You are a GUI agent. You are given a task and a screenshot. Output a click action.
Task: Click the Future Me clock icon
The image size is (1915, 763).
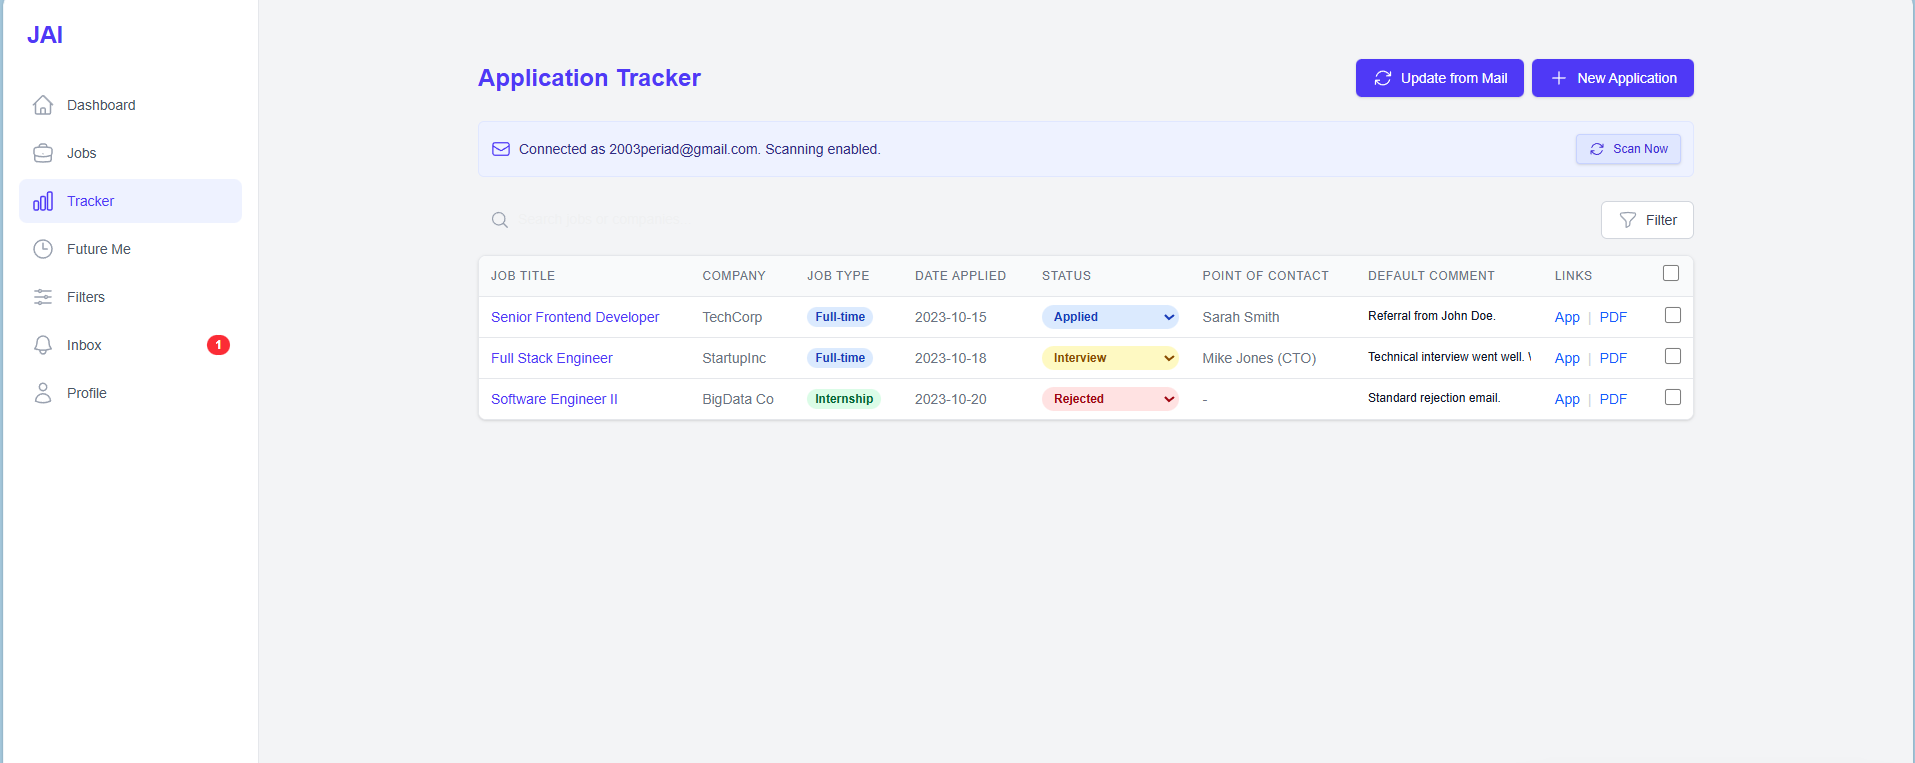click(x=43, y=249)
